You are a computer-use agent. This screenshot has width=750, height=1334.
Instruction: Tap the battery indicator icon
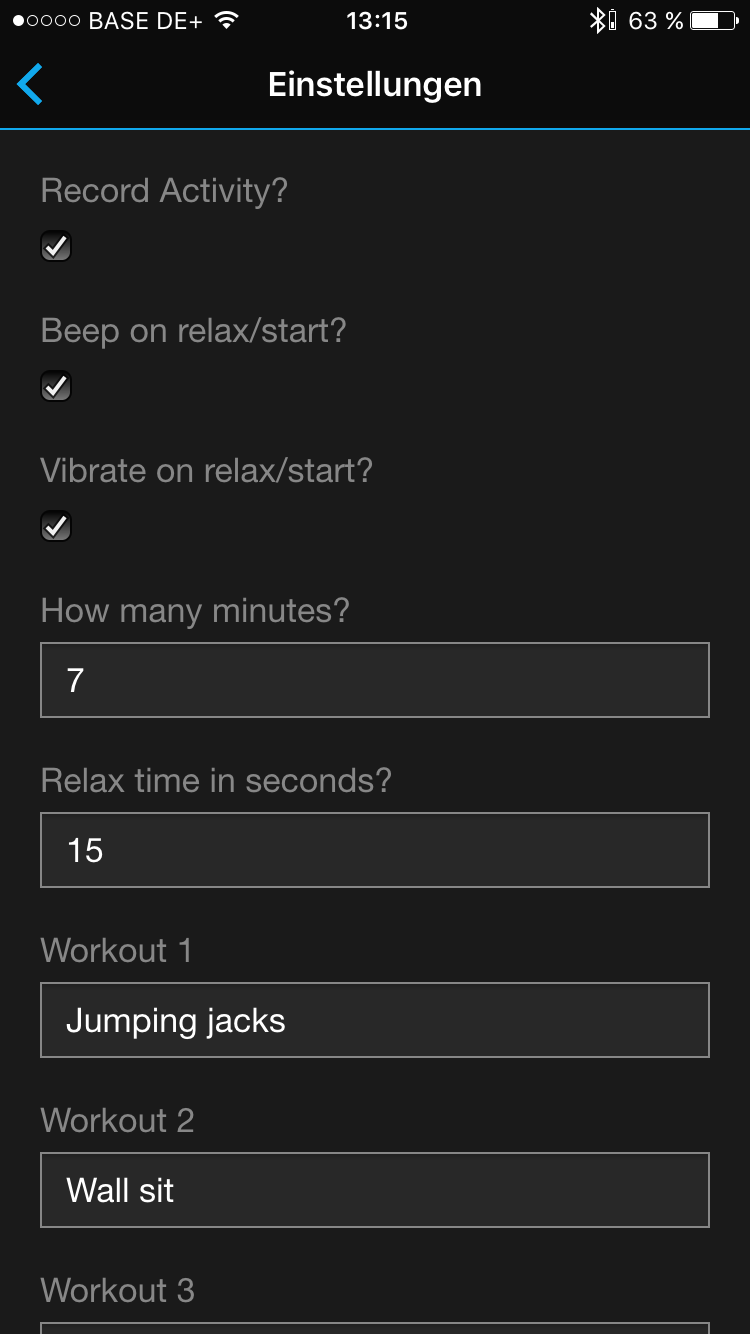(x=713, y=21)
